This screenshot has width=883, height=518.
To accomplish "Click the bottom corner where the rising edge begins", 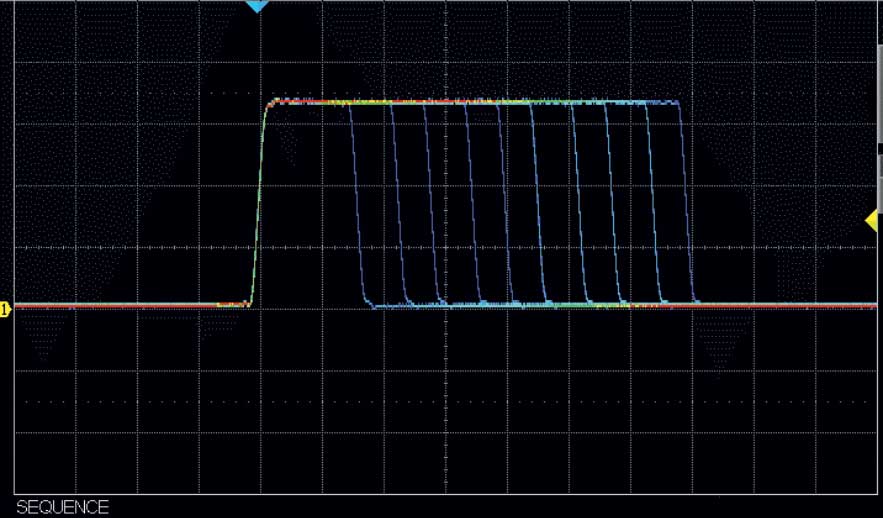I will click(x=250, y=301).
